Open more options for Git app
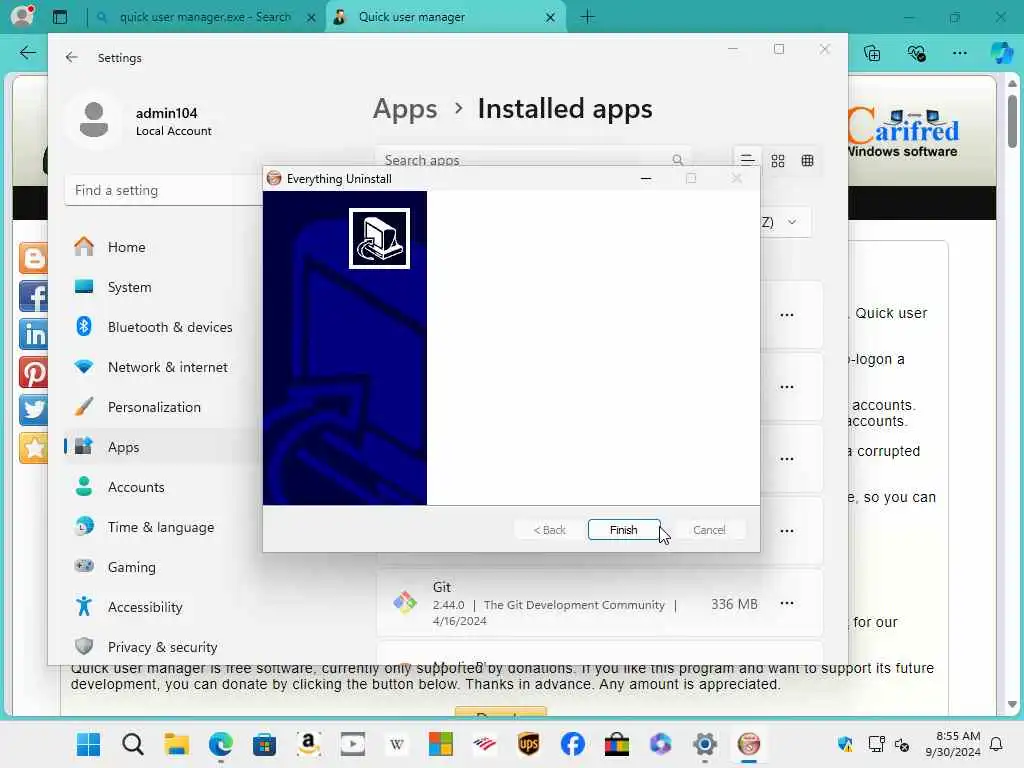This screenshot has width=1024, height=768. coord(787,603)
